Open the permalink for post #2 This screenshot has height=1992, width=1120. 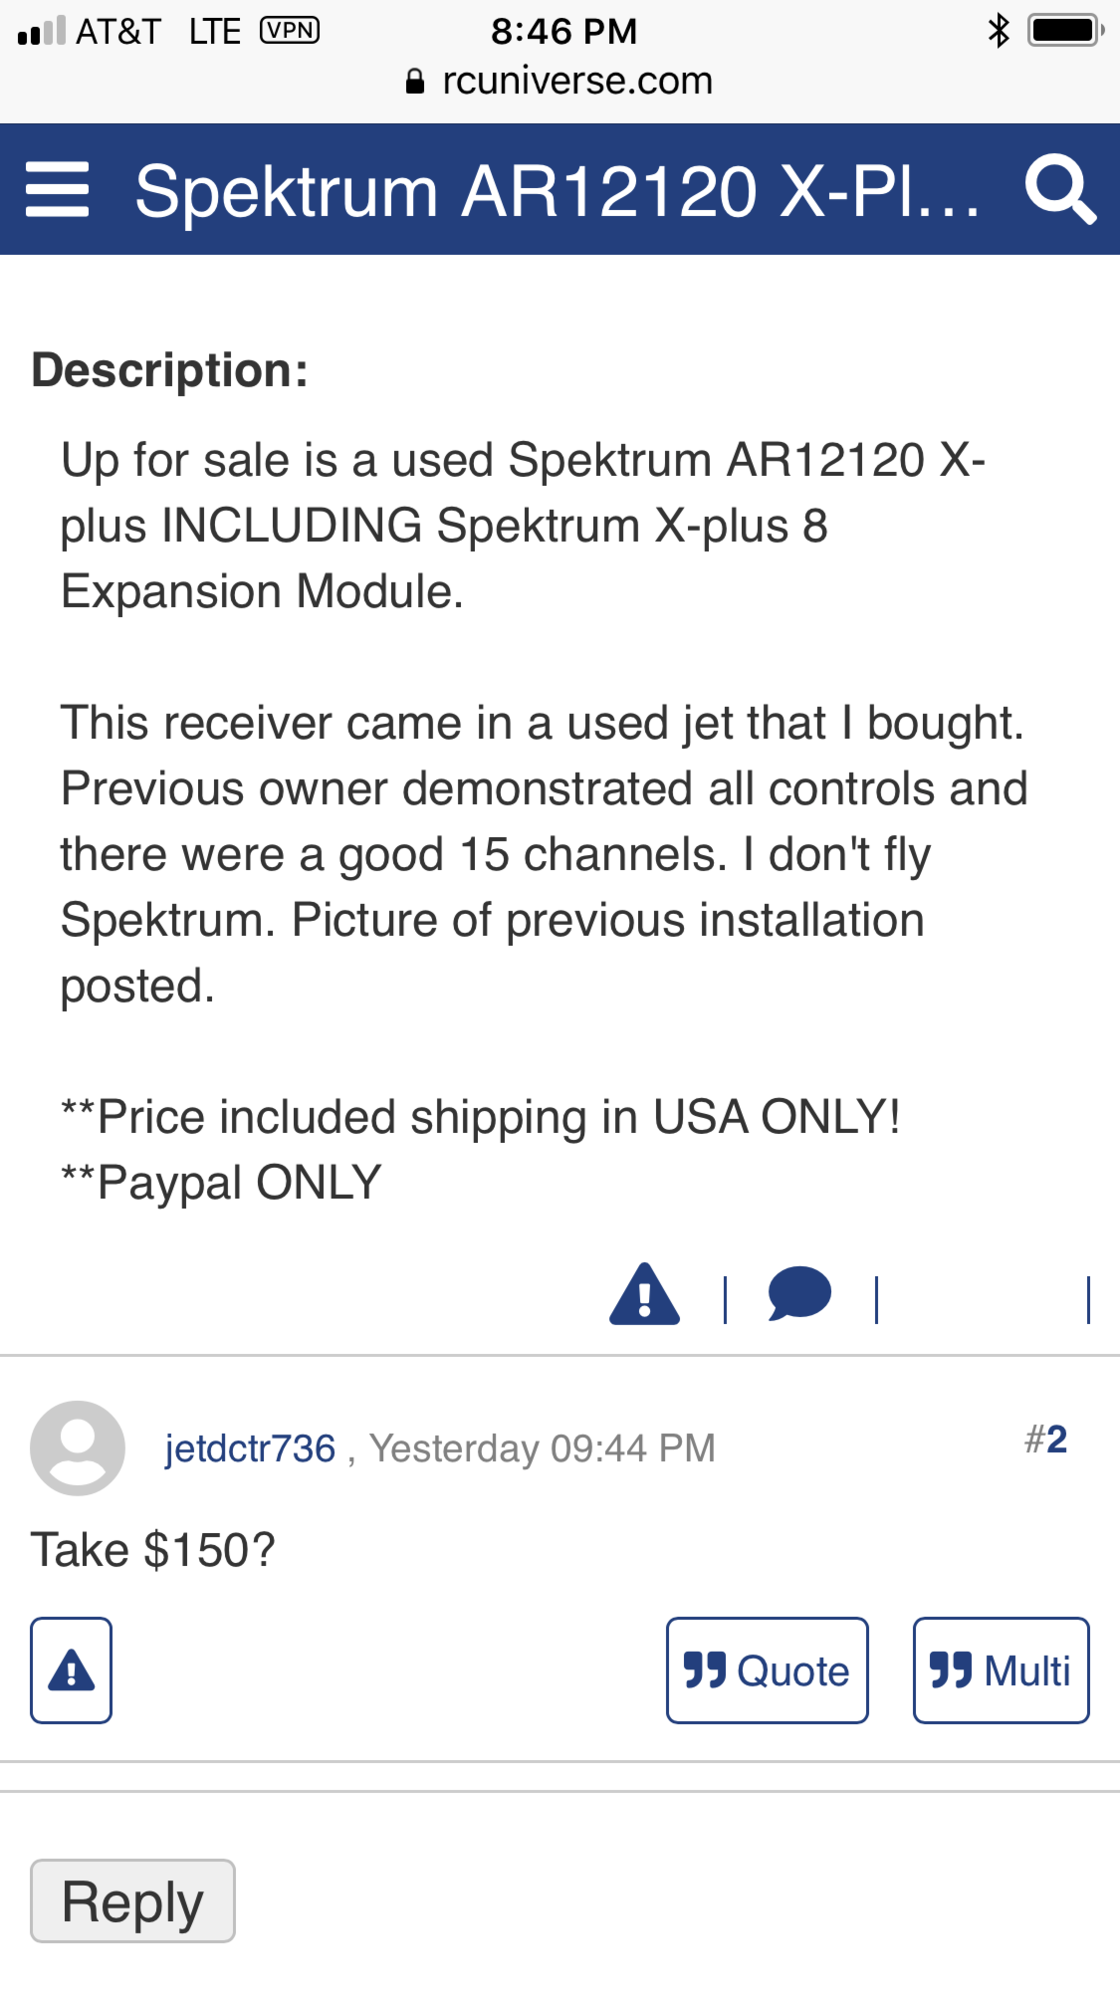pyautogui.click(x=1046, y=1439)
